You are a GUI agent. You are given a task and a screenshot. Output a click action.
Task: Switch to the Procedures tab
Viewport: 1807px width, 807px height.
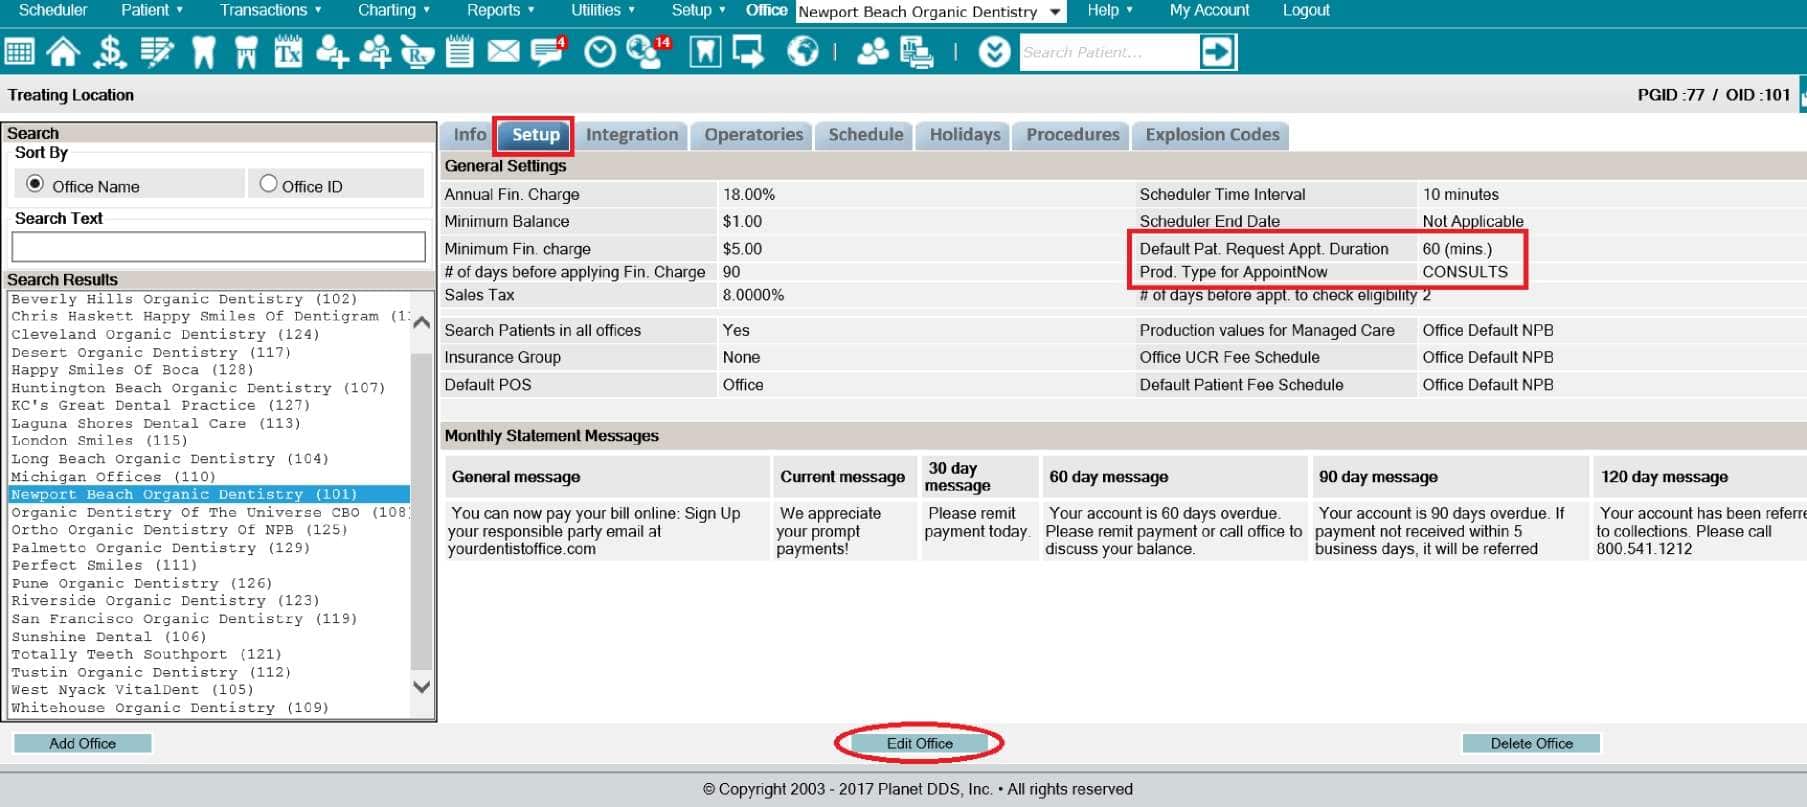pyautogui.click(x=1073, y=135)
